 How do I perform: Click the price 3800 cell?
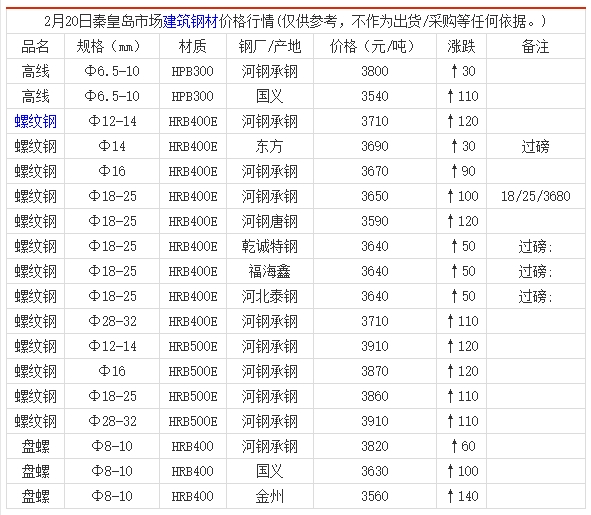(375, 71)
